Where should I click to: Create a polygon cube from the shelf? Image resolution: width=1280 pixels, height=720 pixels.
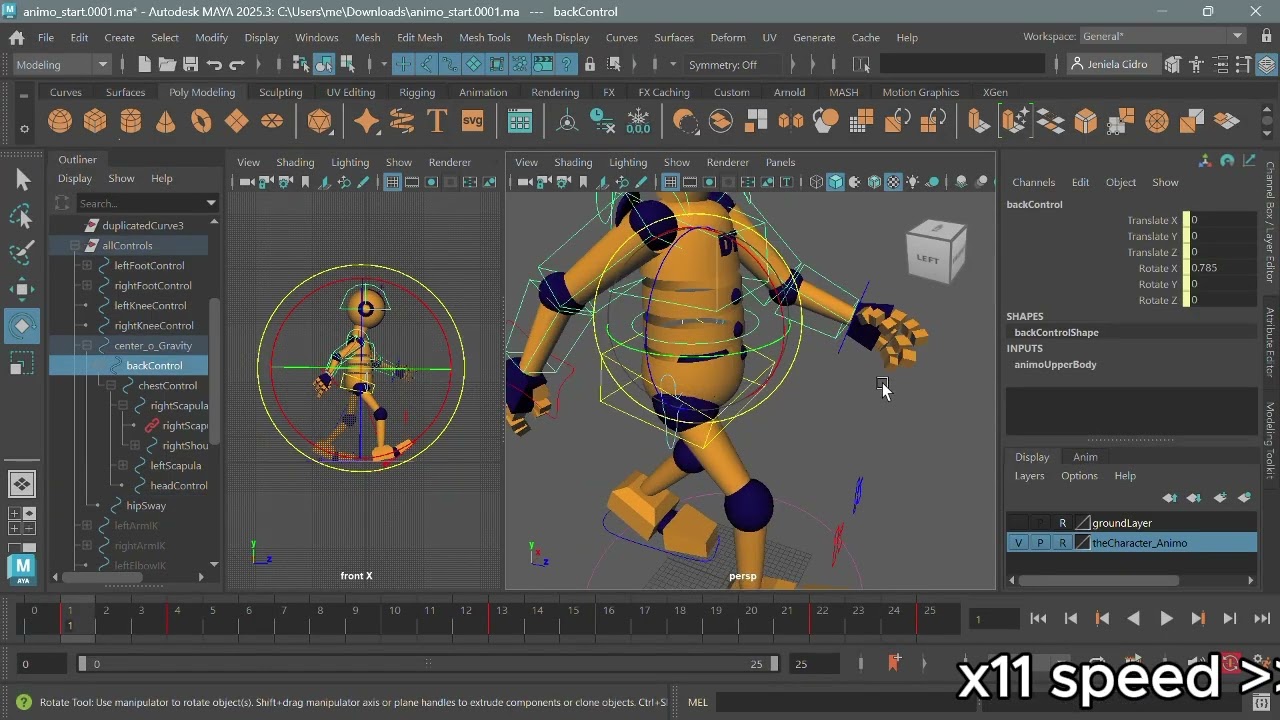click(x=95, y=122)
